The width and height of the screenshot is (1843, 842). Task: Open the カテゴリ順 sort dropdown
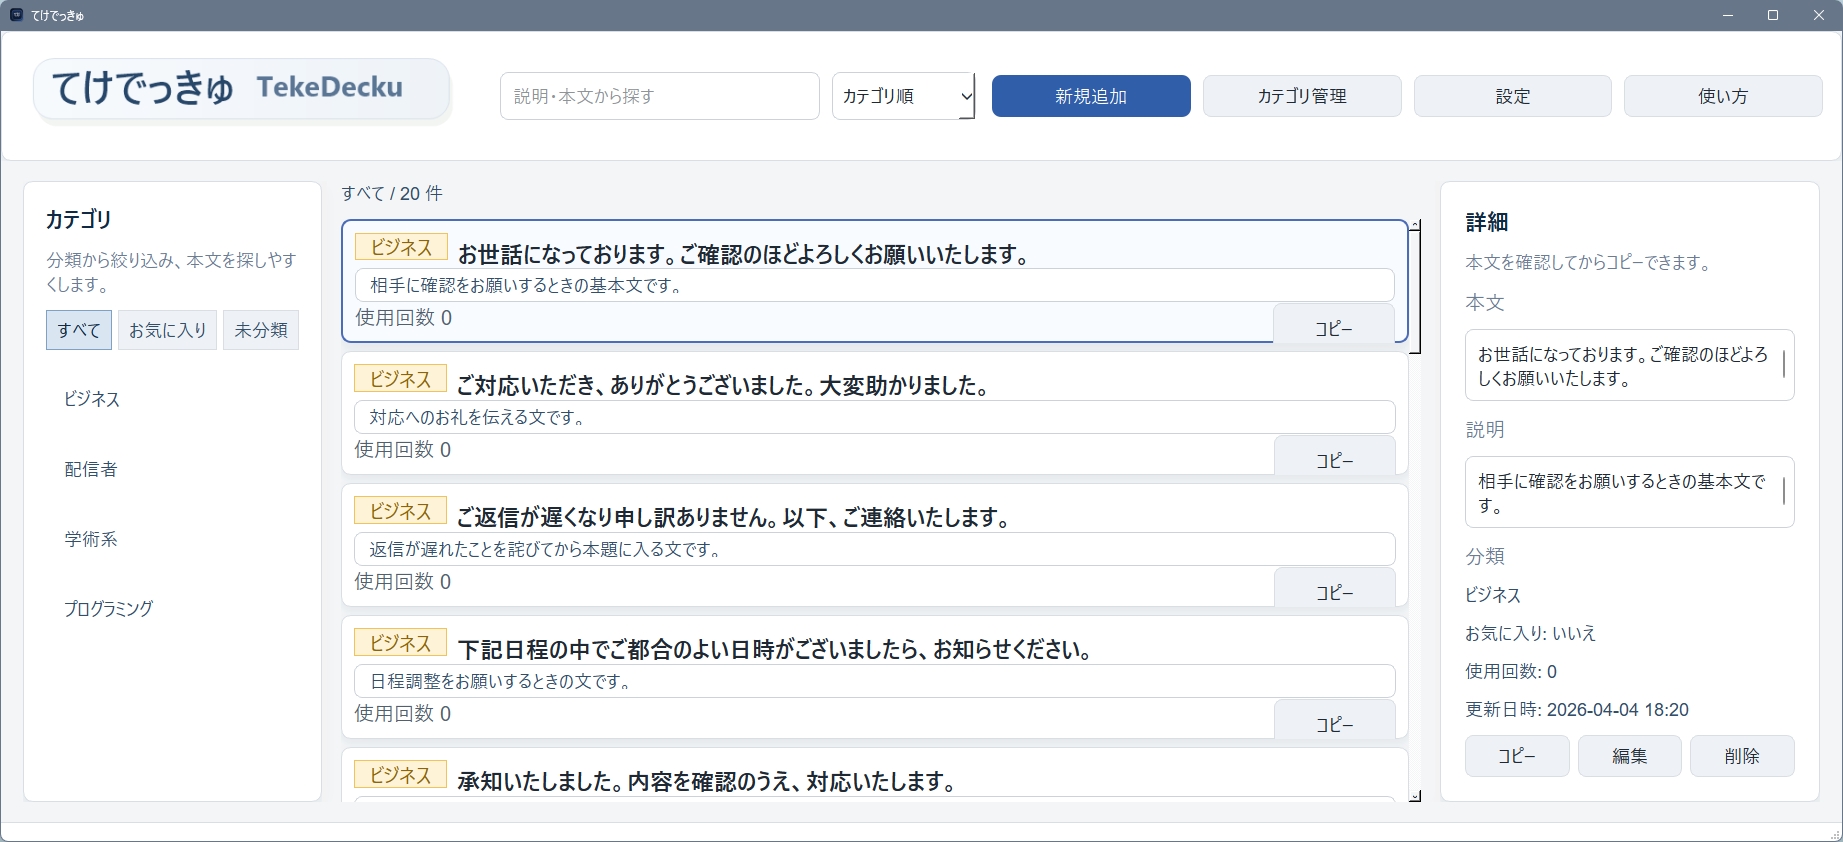(903, 96)
